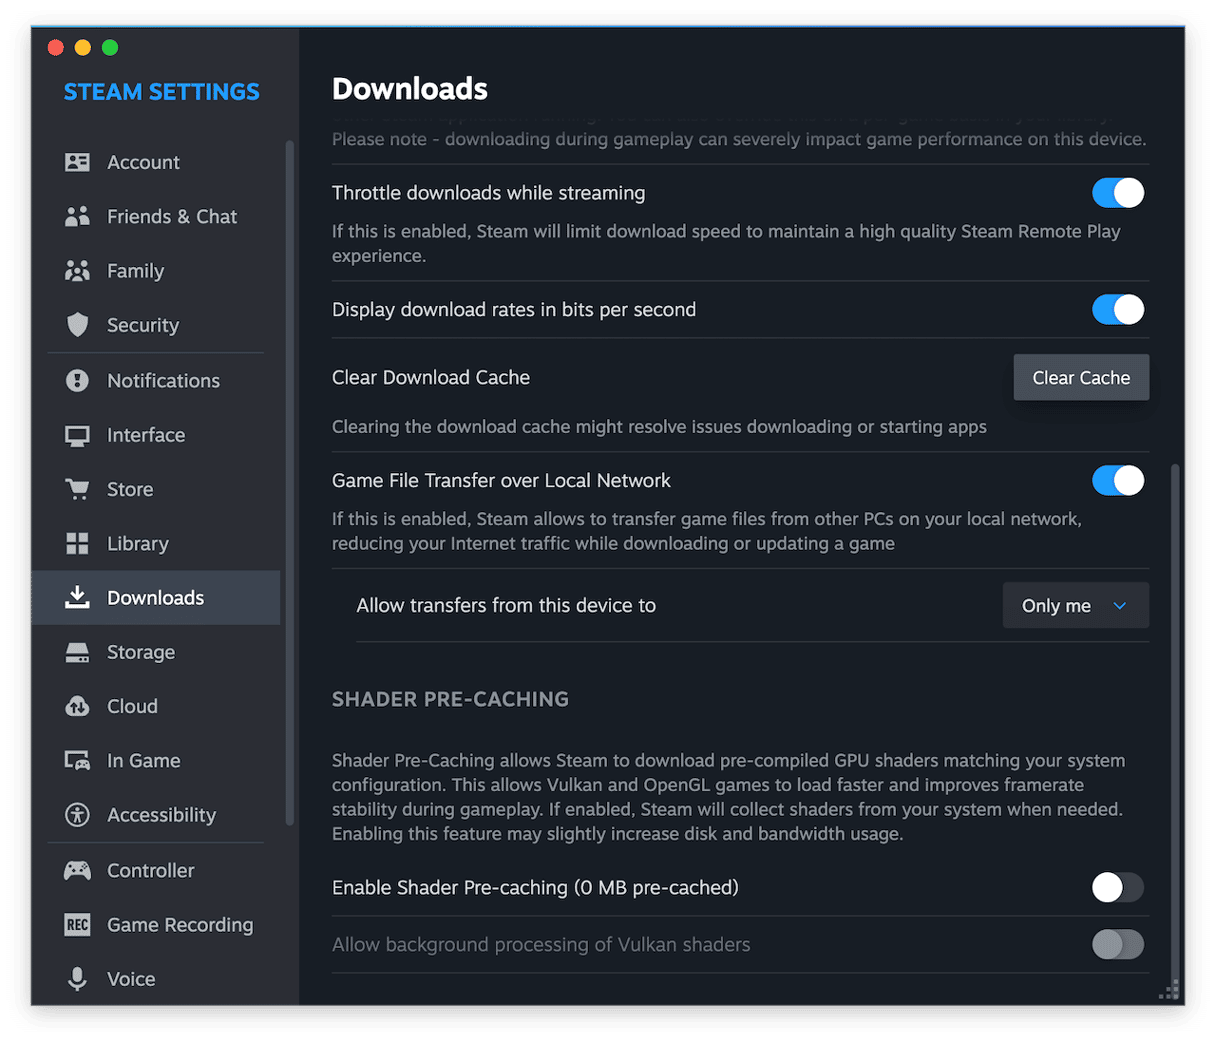Screen dimensions: 1216x1042
Task: Click the main content vertical scrollbar
Action: coord(1175,720)
